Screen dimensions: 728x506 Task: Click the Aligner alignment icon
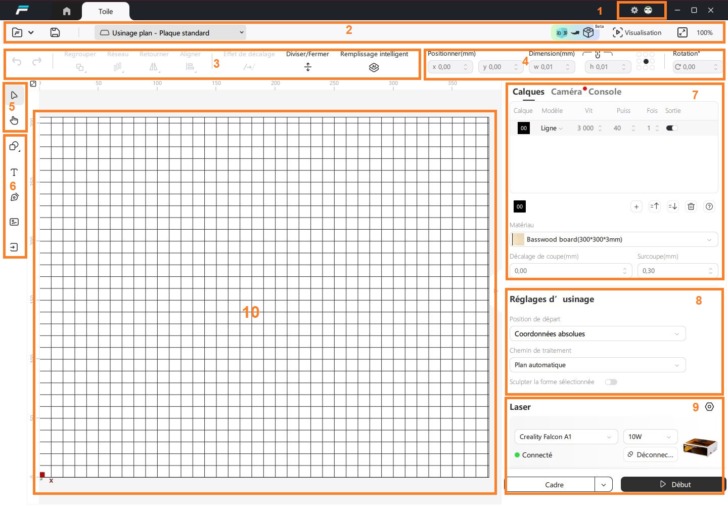tap(189, 67)
